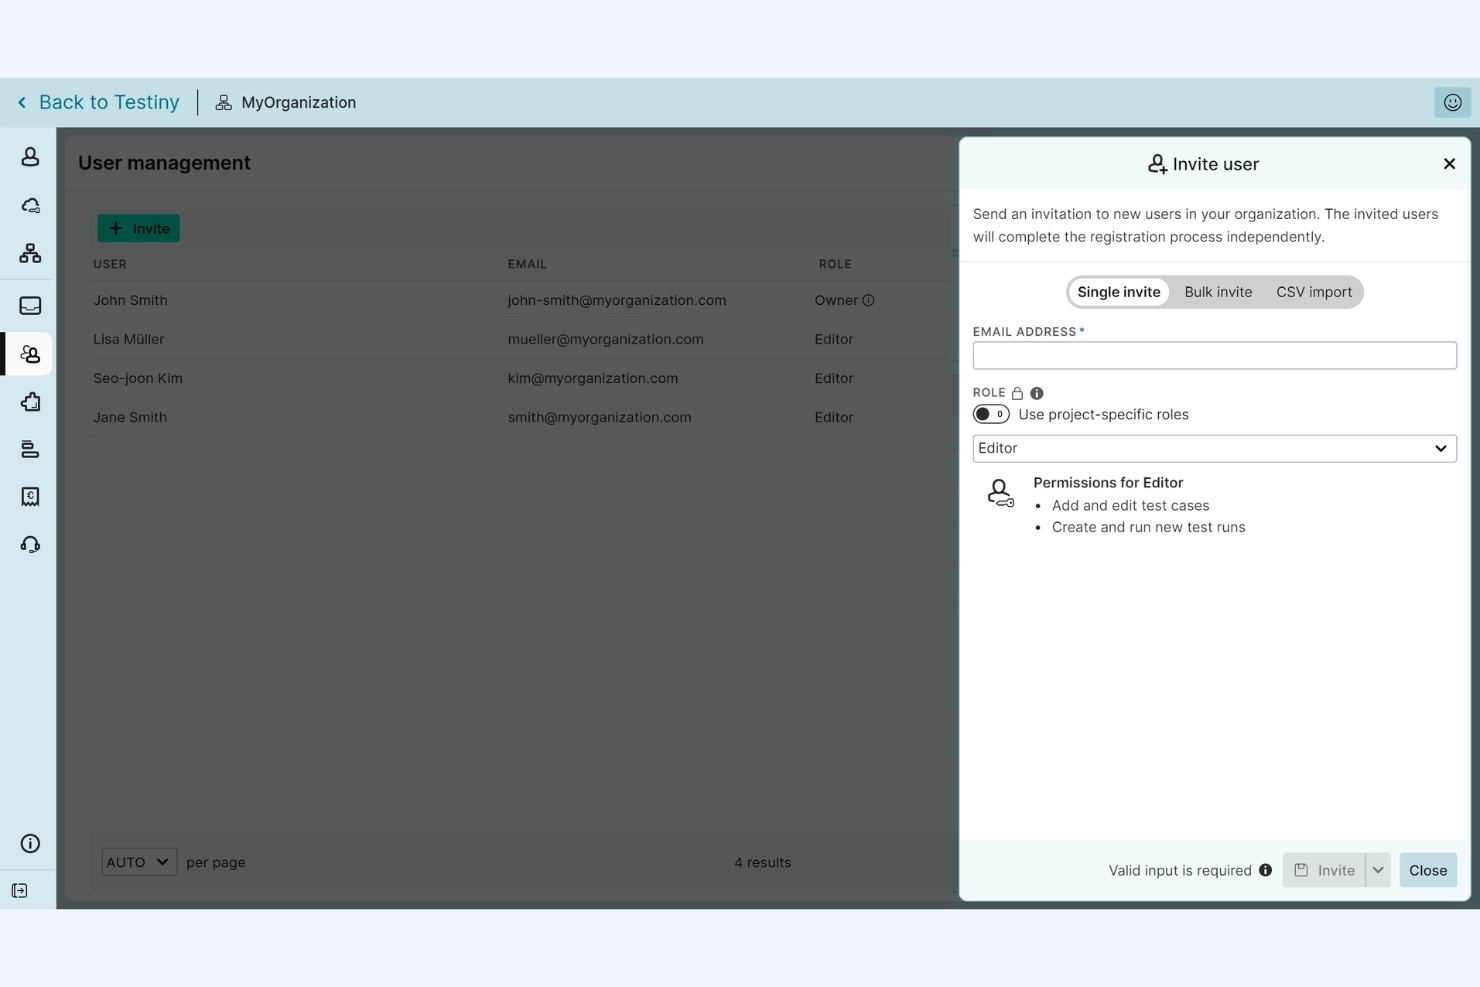Click the info badge next to Valid input is required
1480x987 pixels.
(1265, 870)
